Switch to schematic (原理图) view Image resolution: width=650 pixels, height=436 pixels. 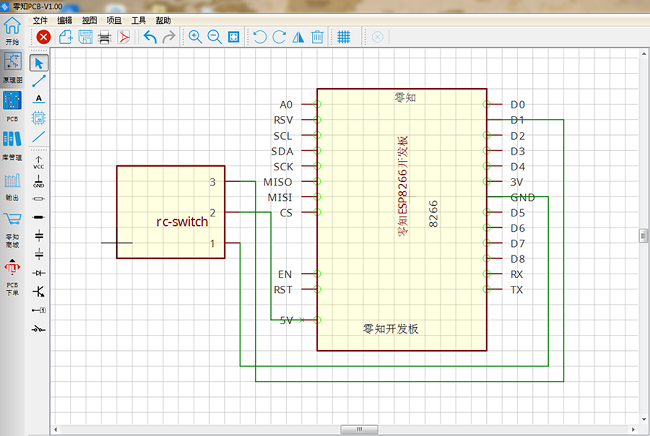click(12, 68)
